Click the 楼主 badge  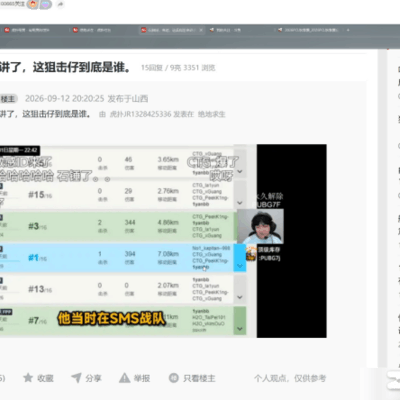(x=8, y=99)
